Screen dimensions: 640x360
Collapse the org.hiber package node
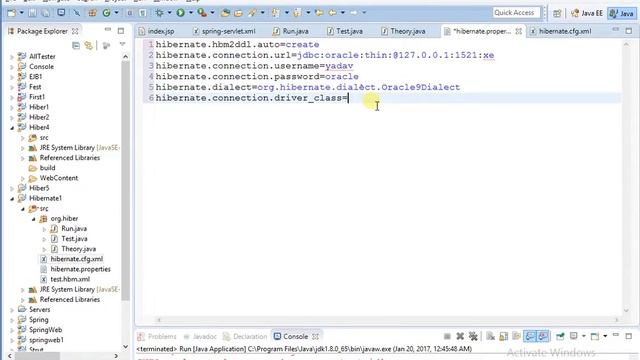click(x=33, y=219)
